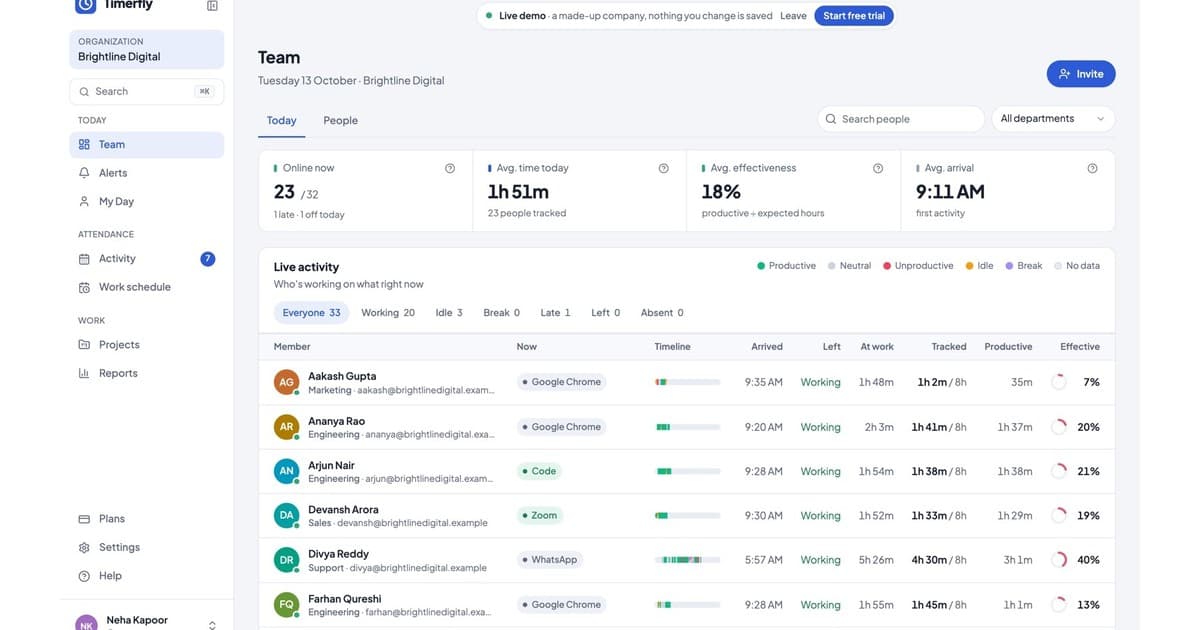Click the Avg. effectiveness info icon

[878, 168]
